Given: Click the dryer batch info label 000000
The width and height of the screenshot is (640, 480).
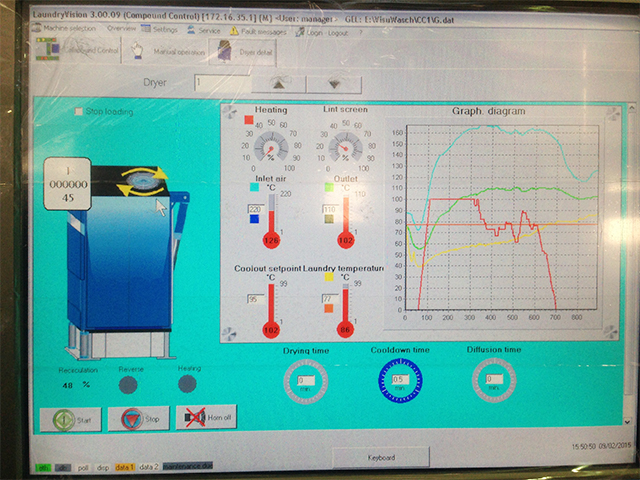Looking at the screenshot, I should [67, 184].
